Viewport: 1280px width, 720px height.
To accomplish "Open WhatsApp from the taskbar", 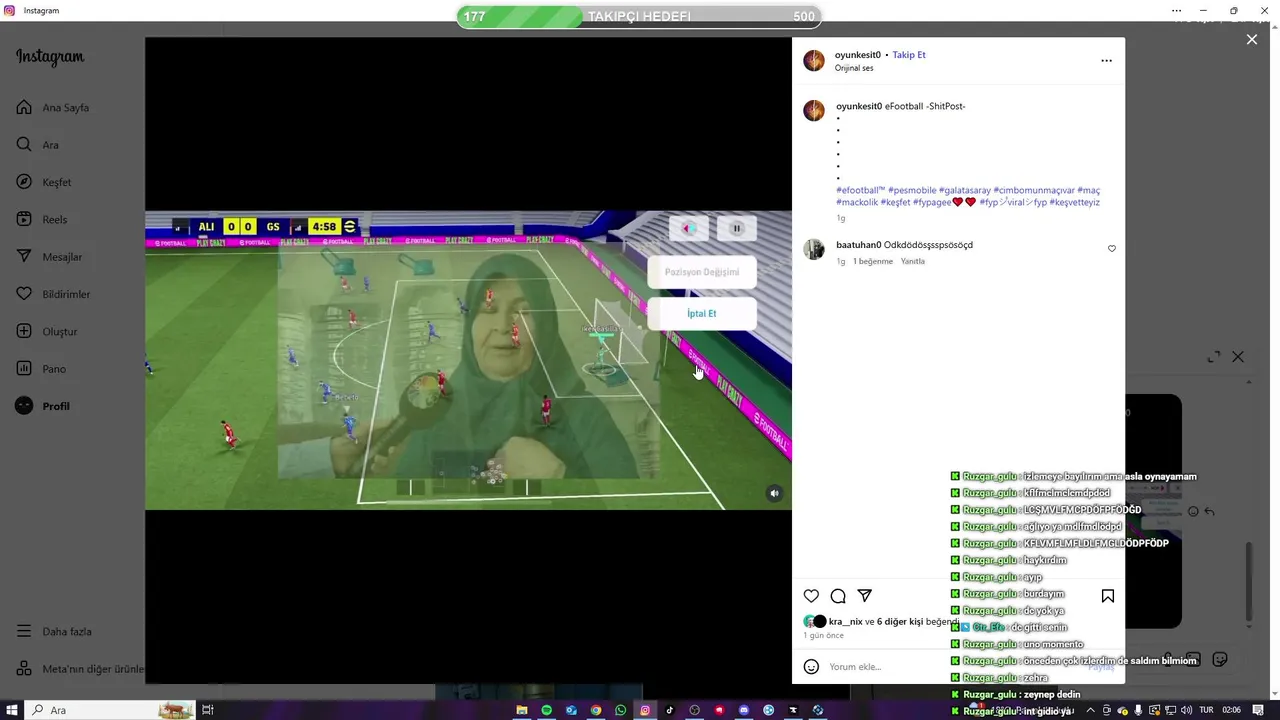I will point(621,710).
